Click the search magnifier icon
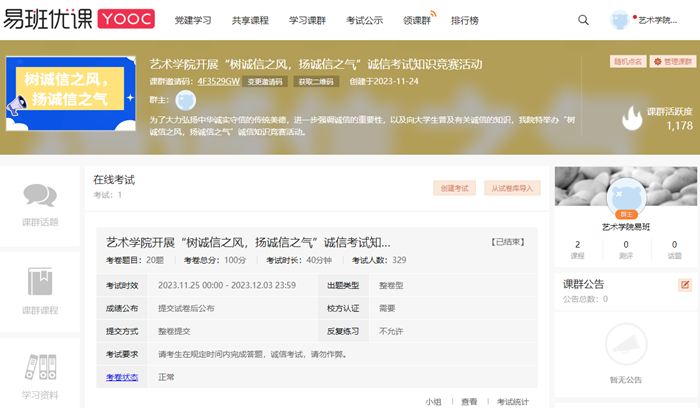This screenshot has width=700, height=408. pos(584,20)
